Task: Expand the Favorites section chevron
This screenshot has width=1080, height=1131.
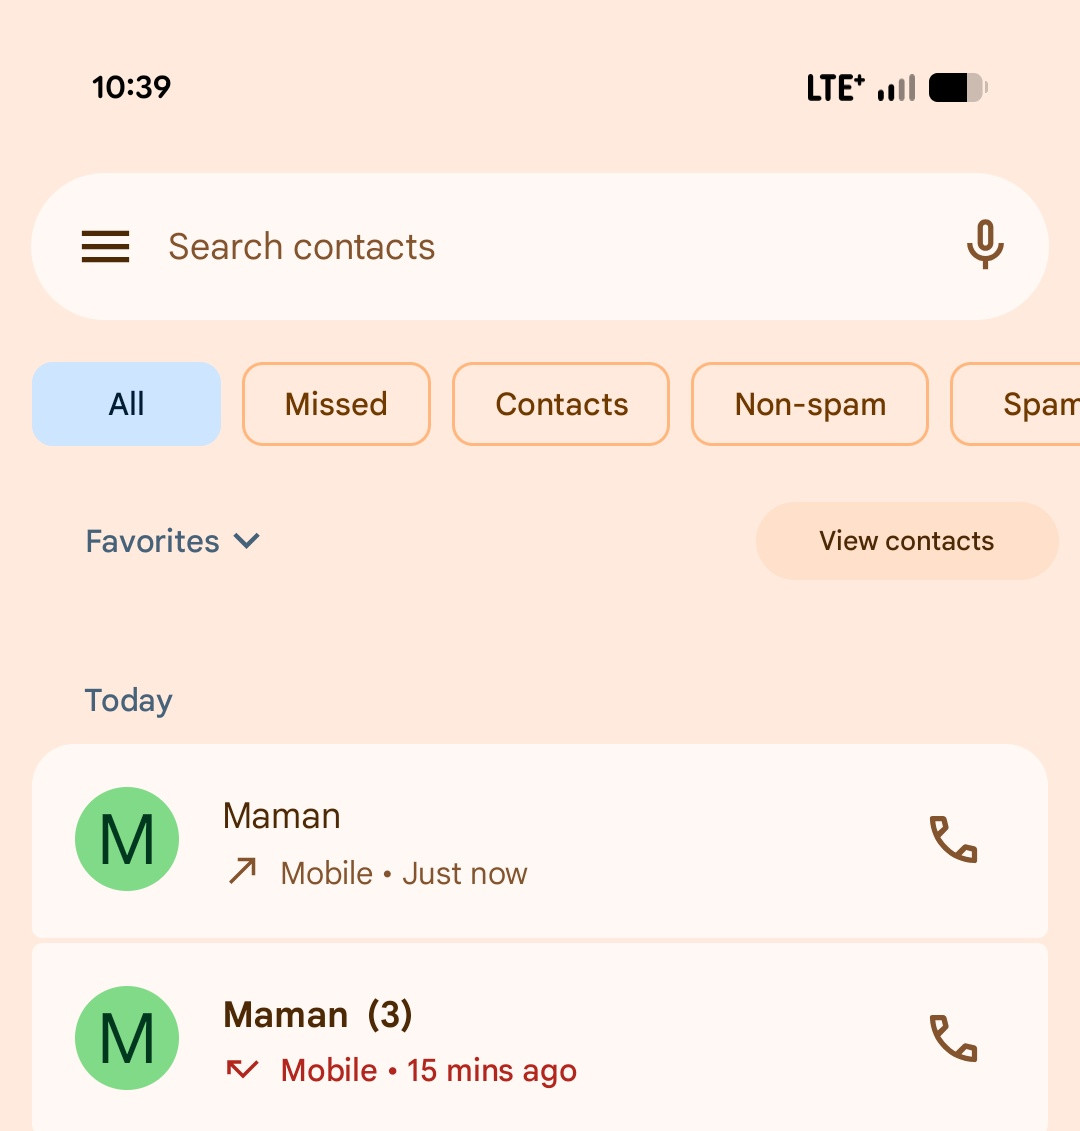Action: coord(247,541)
